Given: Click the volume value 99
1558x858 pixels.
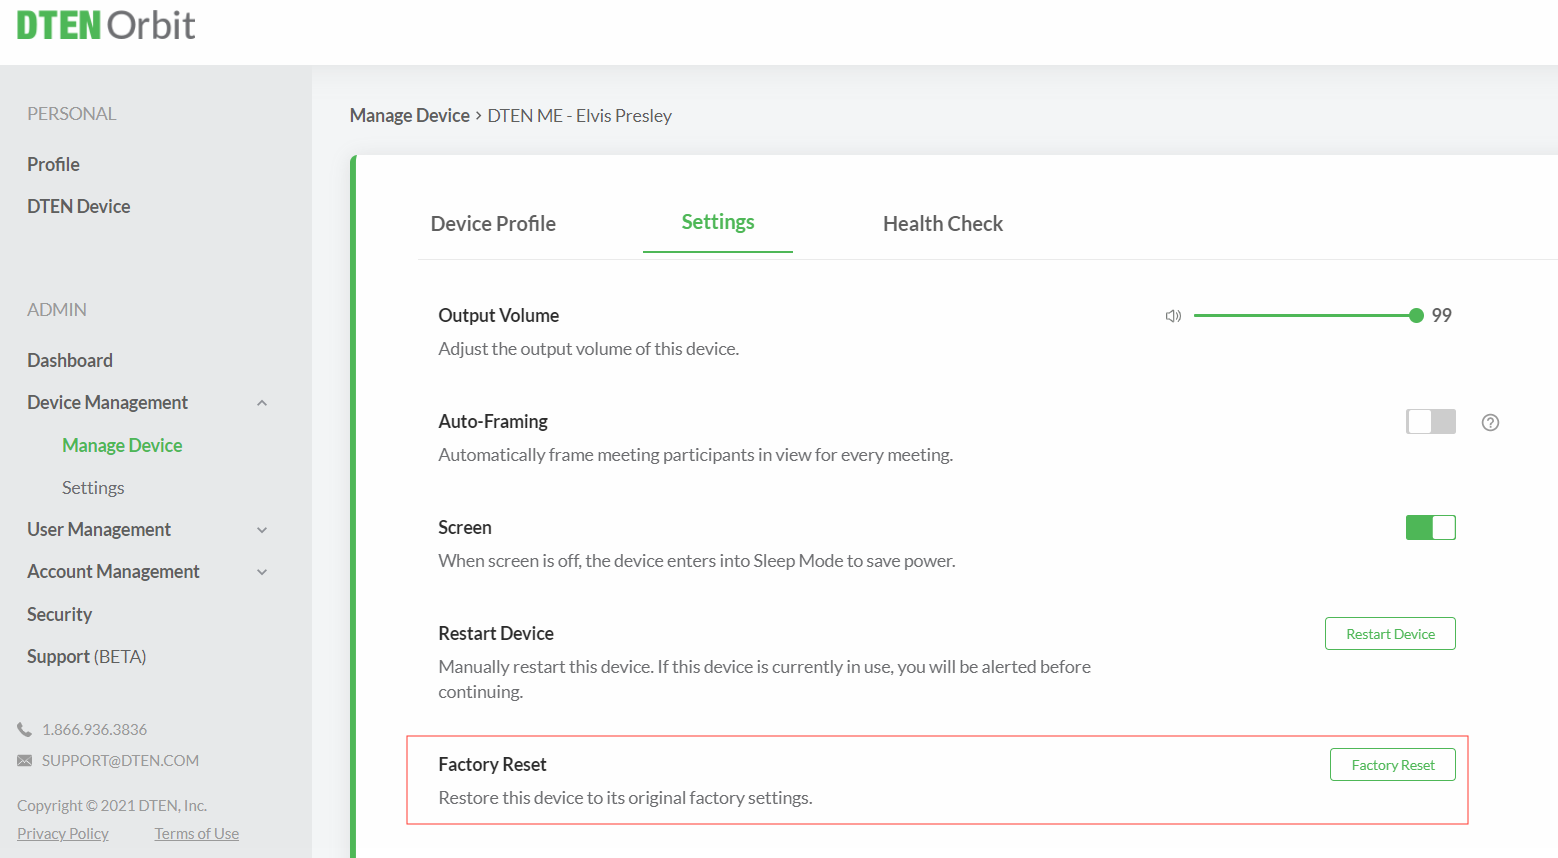Looking at the screenshot, I should (1441, 315).
